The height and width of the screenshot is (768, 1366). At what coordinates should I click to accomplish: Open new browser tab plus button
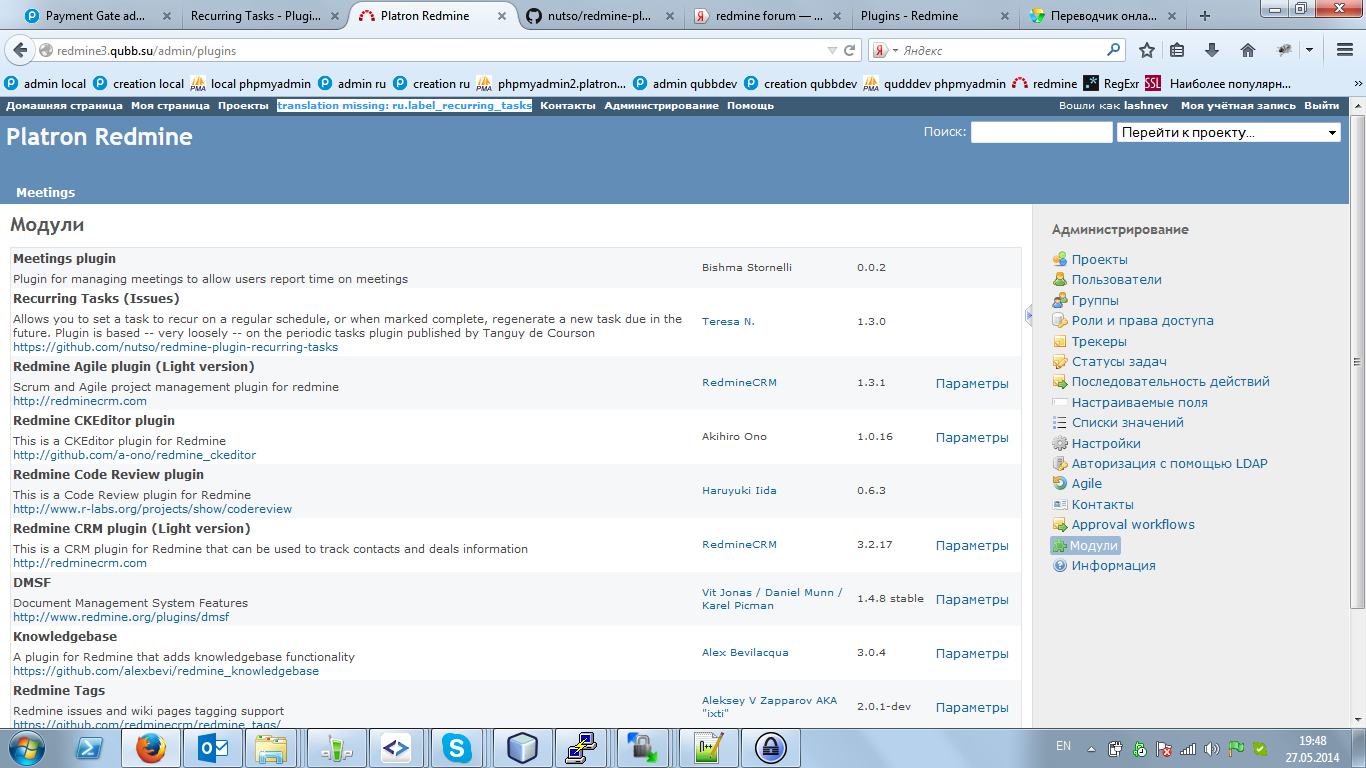click(1205, 16)
